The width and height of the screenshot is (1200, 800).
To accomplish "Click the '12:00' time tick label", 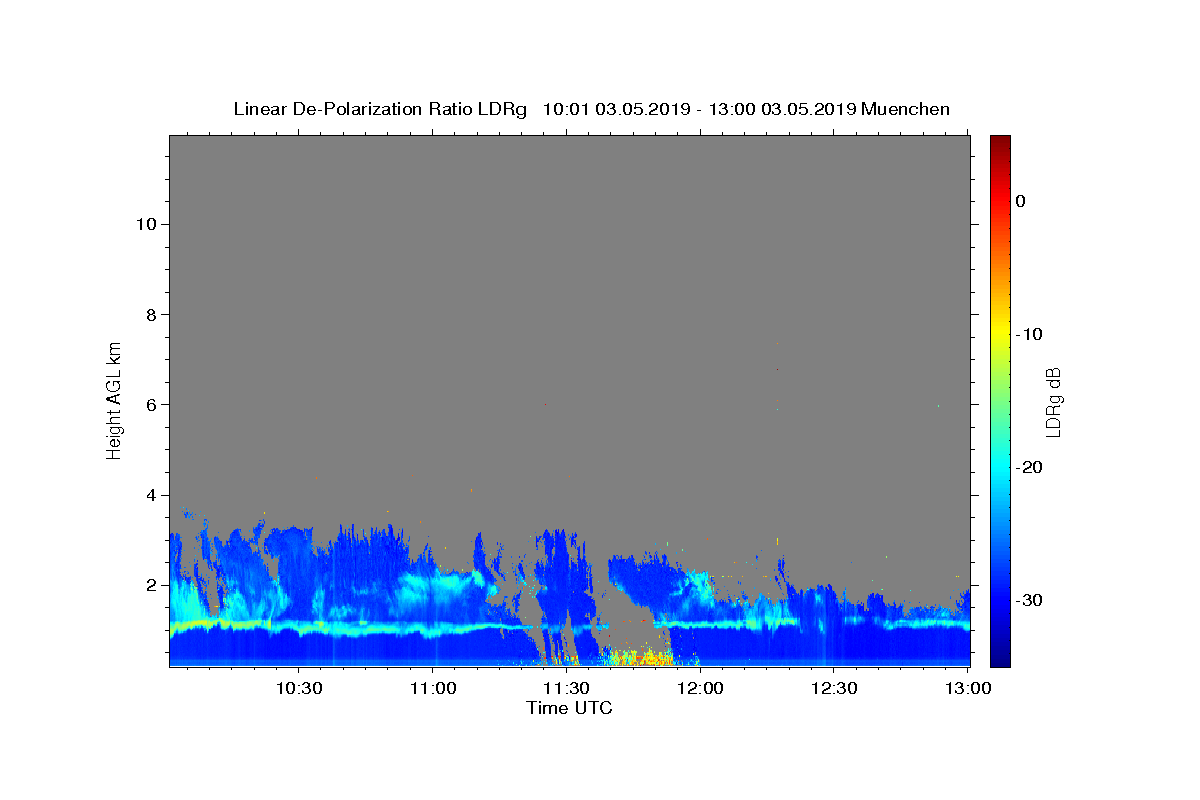I will [700, 689].
